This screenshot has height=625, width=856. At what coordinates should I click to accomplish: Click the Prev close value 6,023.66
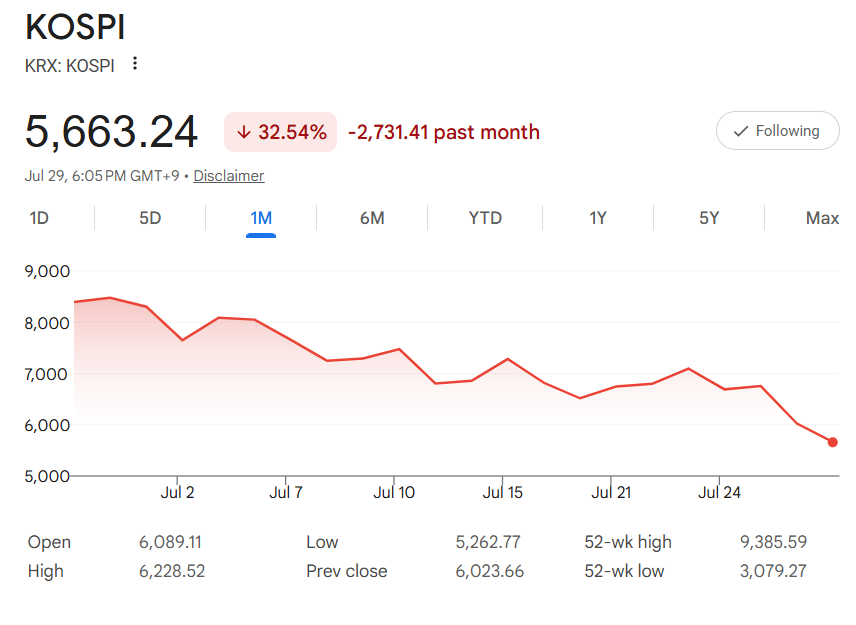490,571
